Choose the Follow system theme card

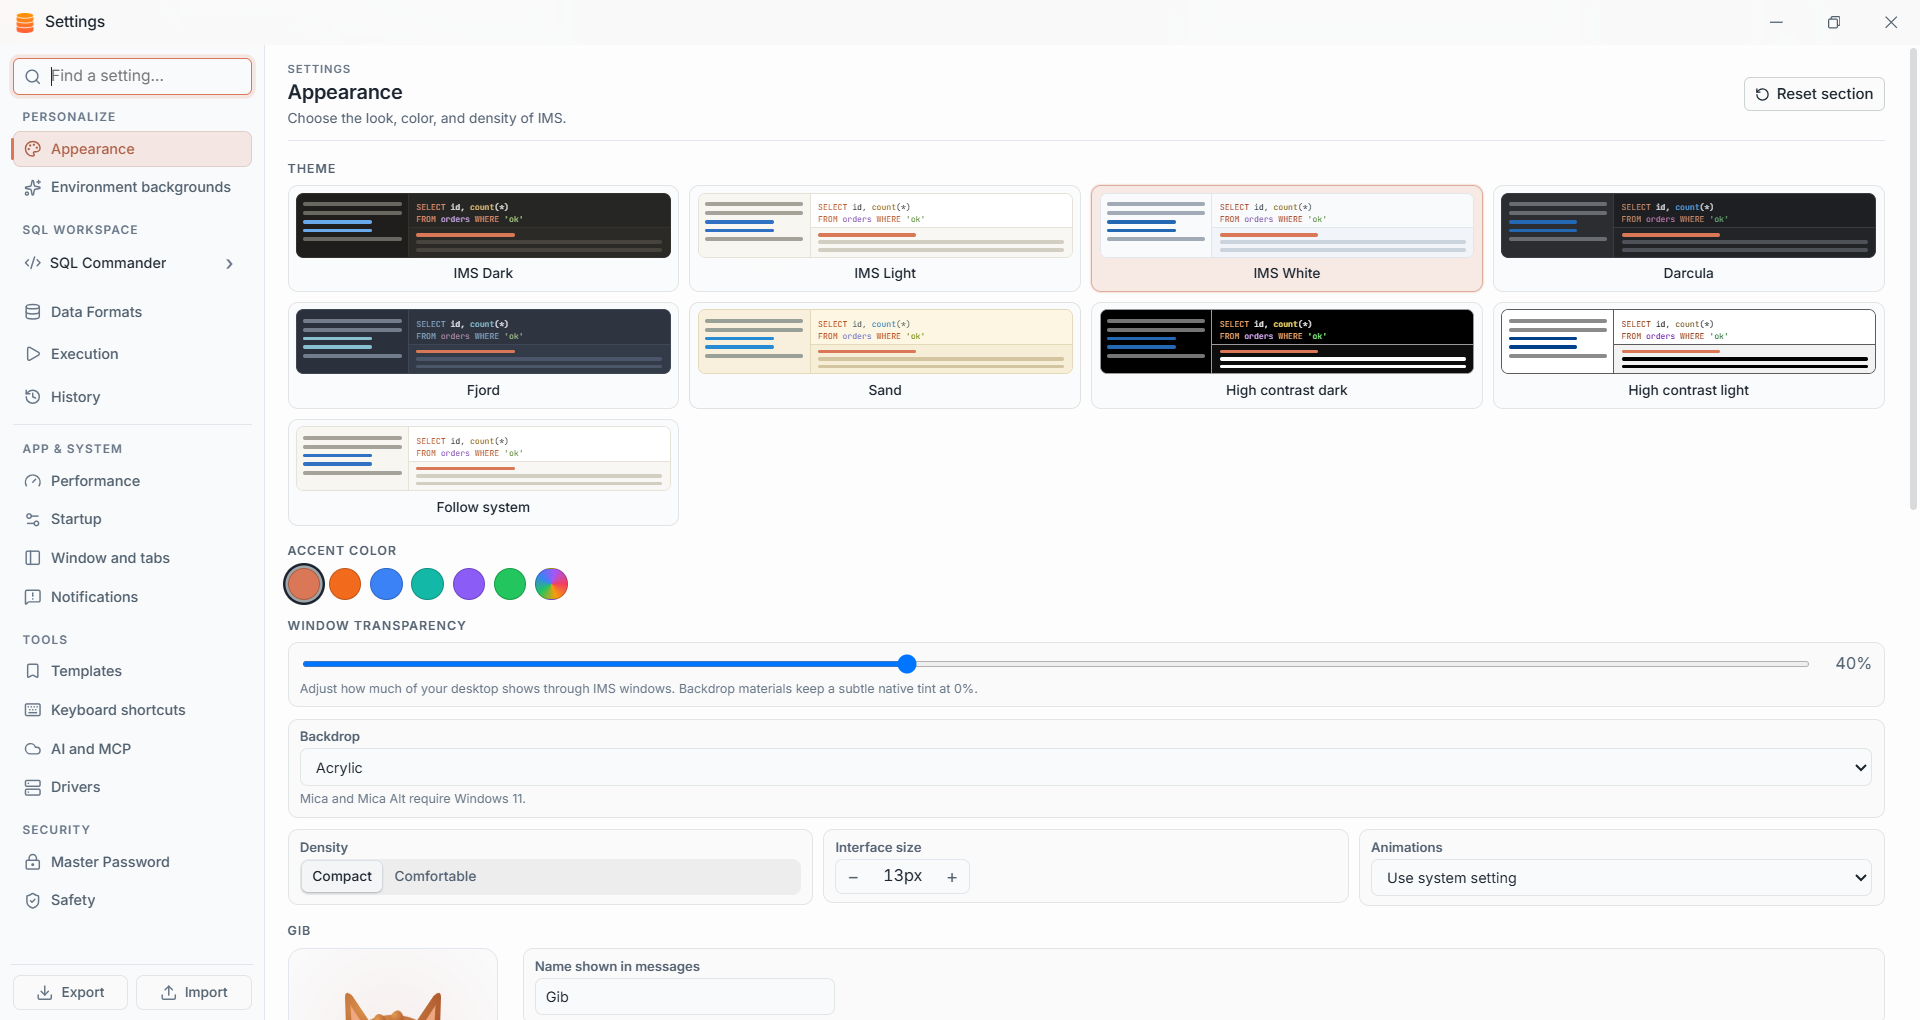483,472
